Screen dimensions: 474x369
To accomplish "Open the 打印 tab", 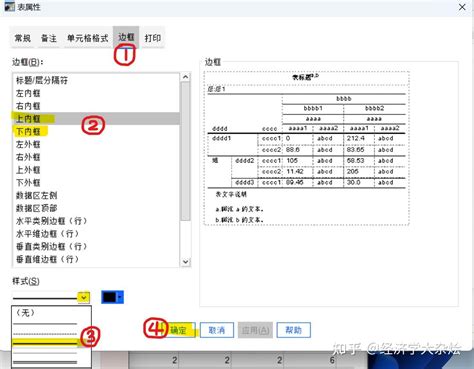I will pos(153,38).
